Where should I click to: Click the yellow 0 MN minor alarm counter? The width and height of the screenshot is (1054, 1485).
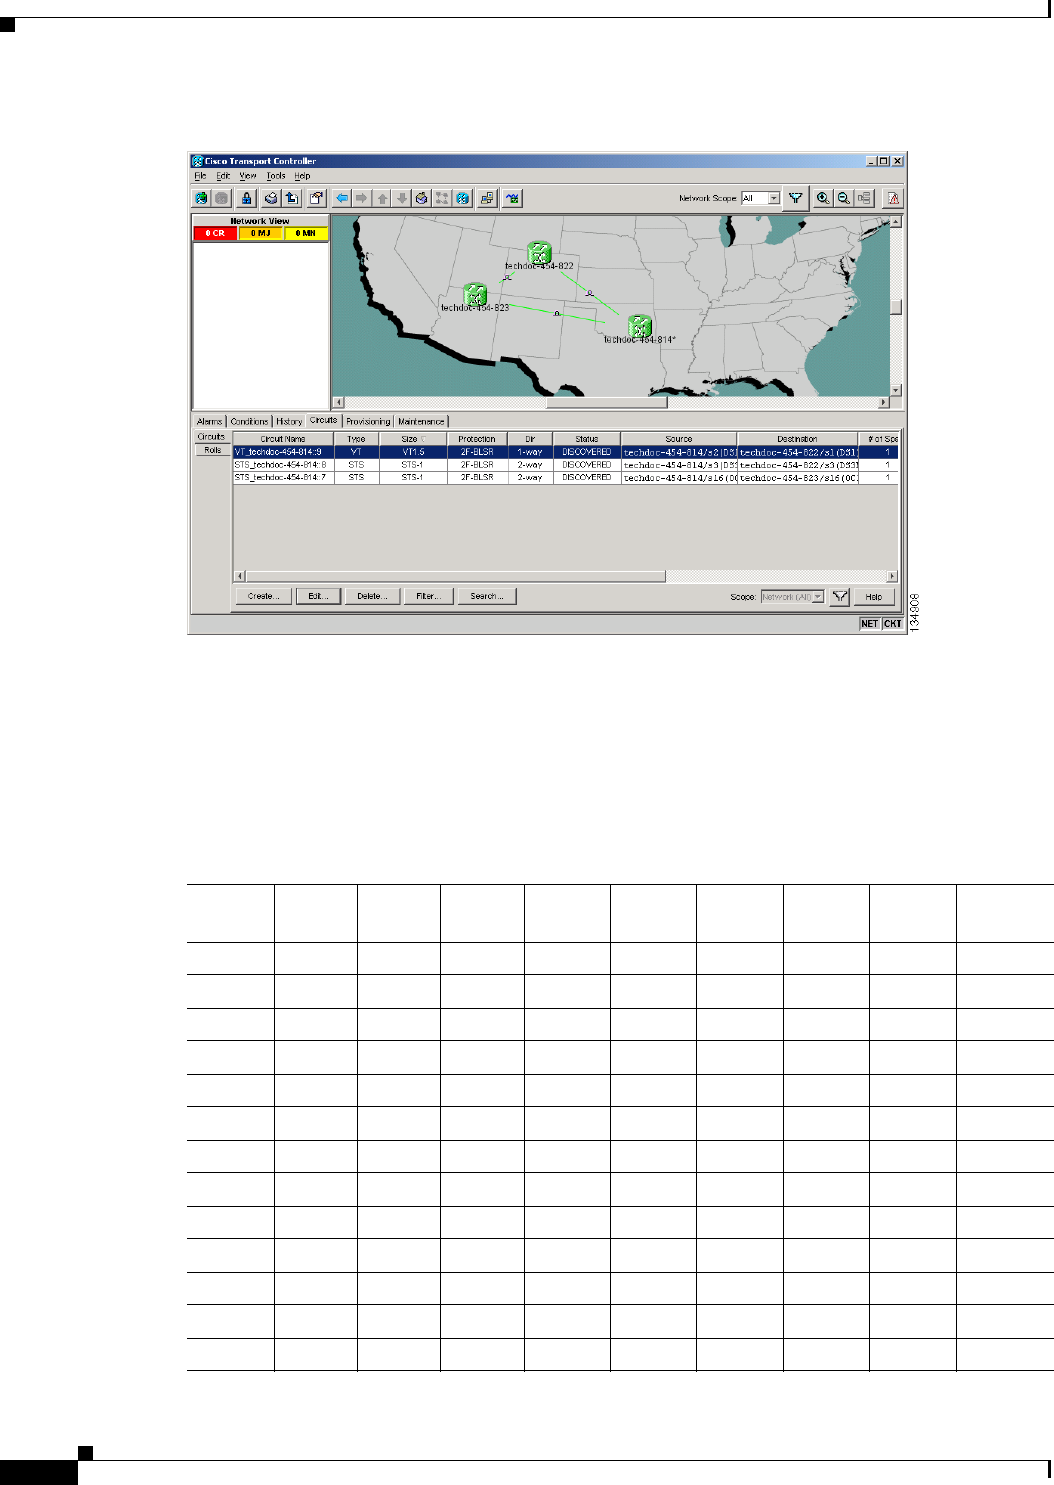coord(306,233)
